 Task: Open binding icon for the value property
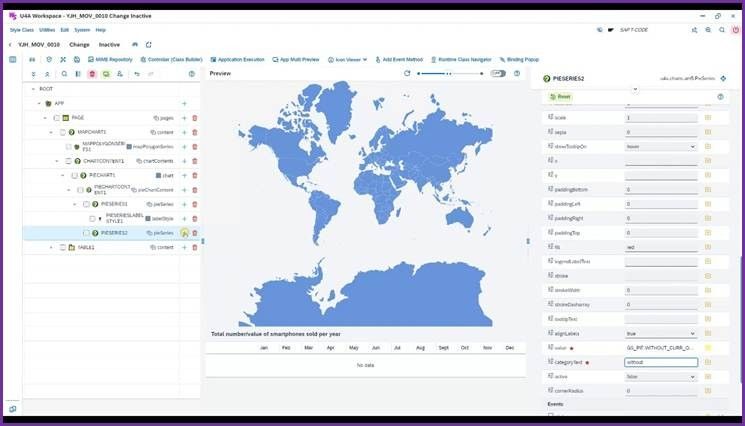[x=708, y=348]
